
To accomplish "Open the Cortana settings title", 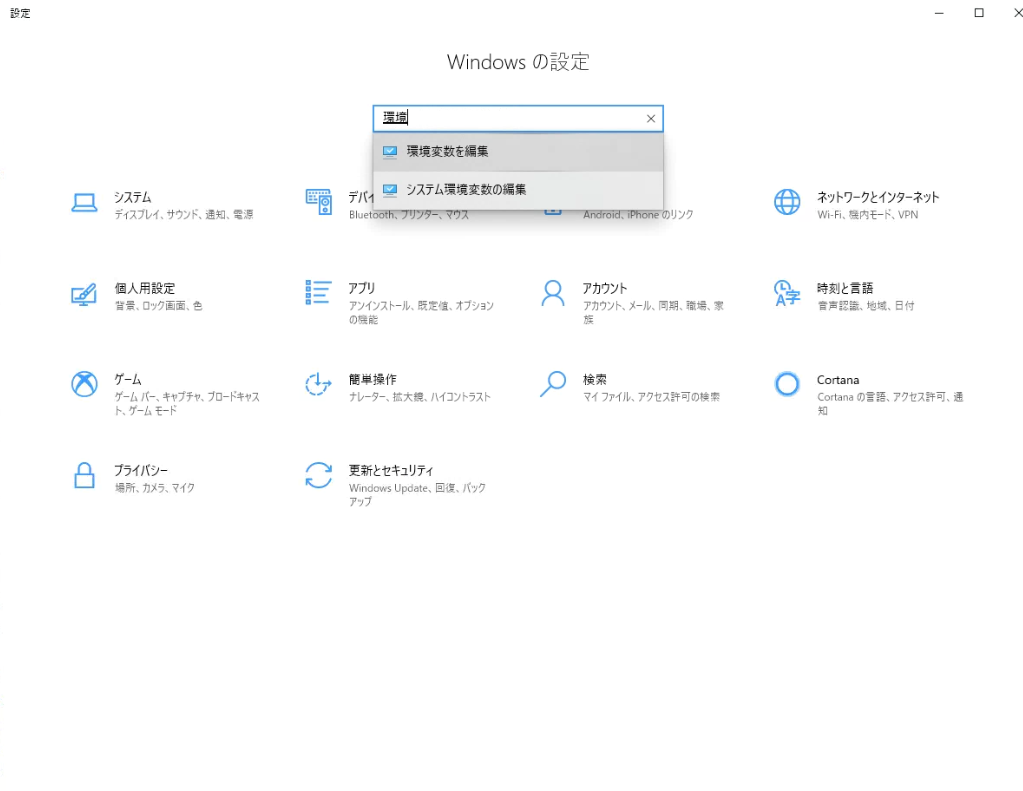I will (x=838, y=380).
